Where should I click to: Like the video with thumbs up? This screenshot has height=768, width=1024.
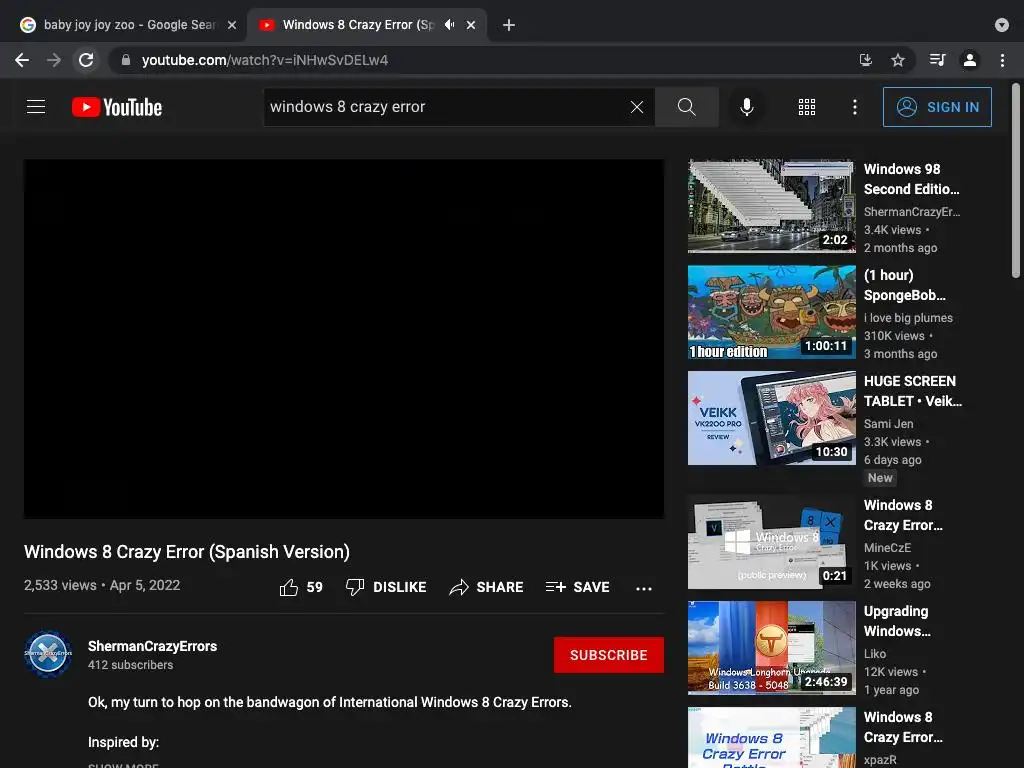[x=289, y=587]
